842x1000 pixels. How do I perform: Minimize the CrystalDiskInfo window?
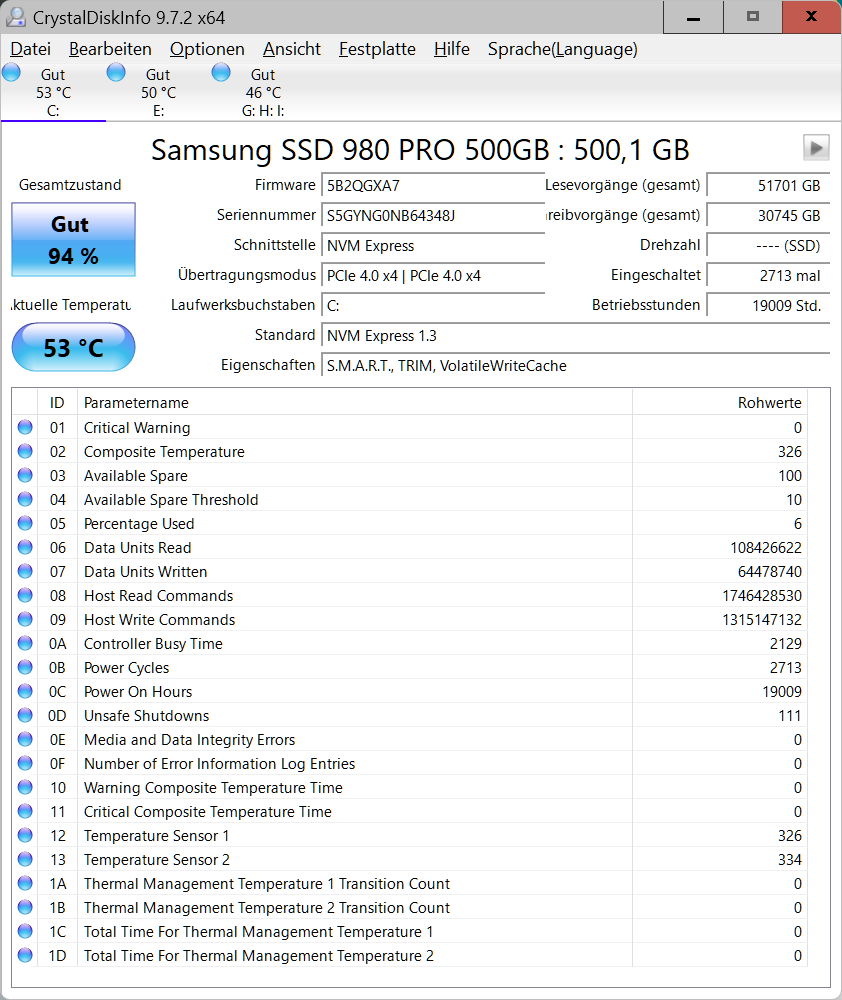tap(693, 17)
